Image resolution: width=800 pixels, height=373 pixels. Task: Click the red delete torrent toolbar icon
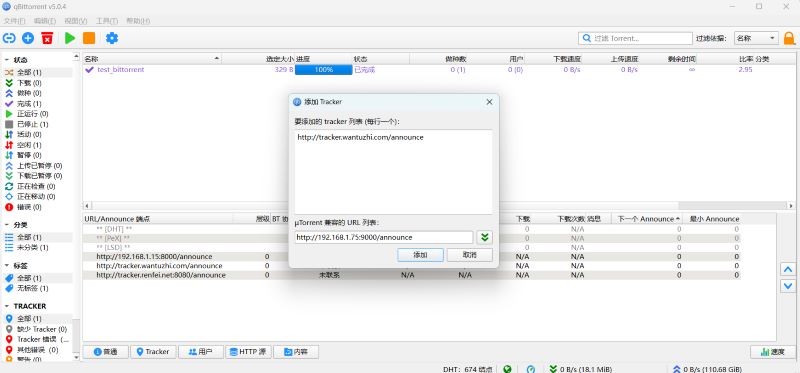pyautogui.click(x=47, y=38)
